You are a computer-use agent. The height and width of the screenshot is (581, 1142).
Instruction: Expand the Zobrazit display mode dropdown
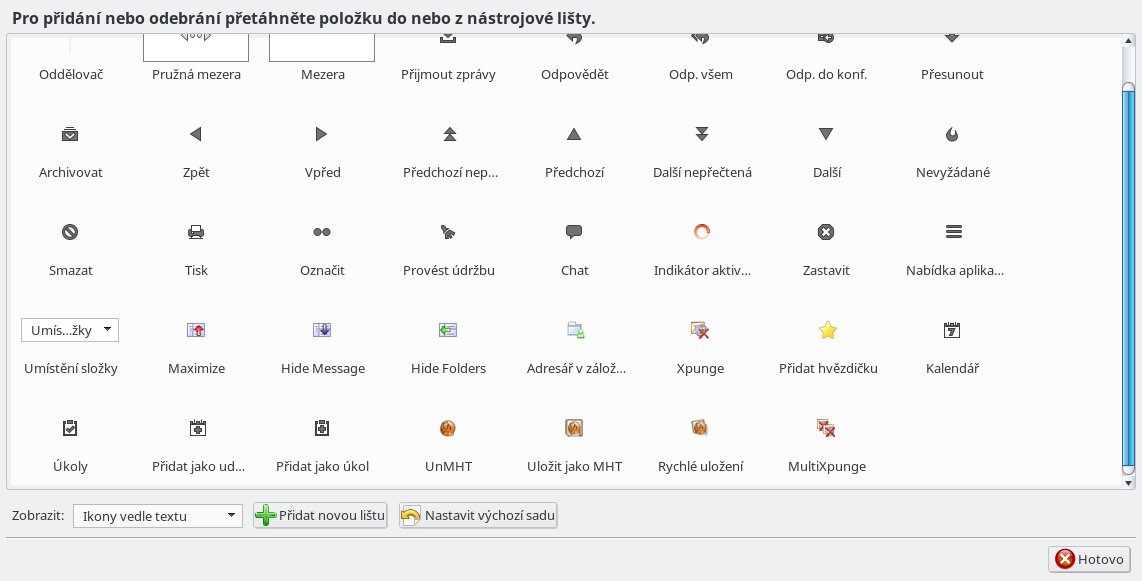pos(157,516)
